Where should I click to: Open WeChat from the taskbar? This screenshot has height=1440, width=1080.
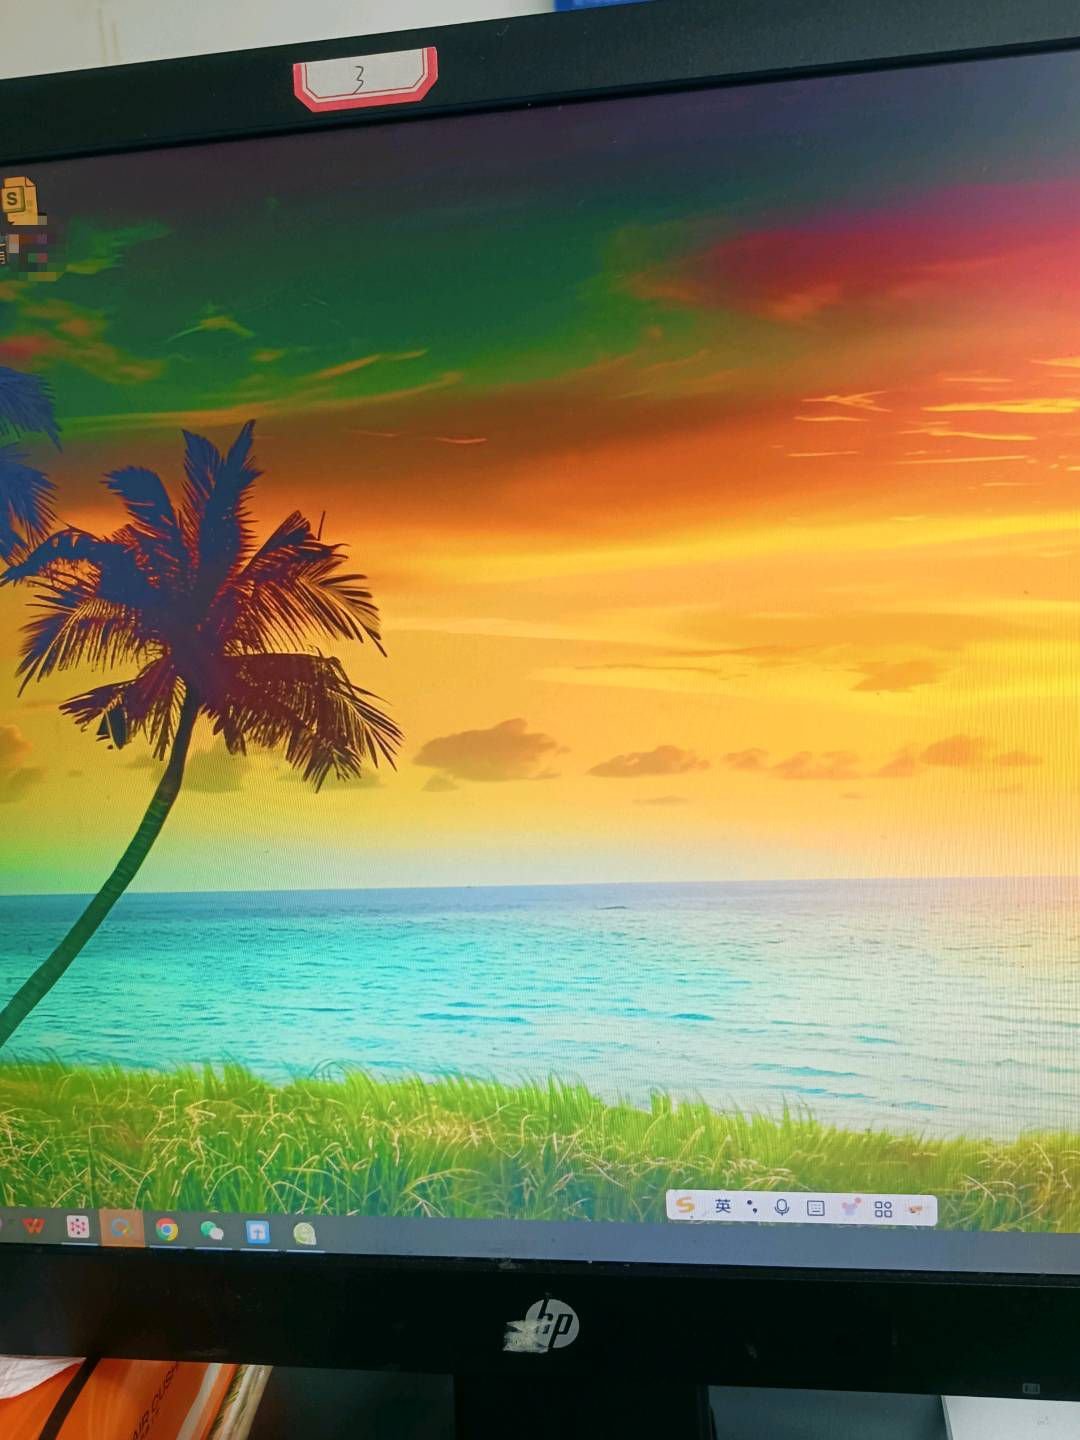[212, 1230]
